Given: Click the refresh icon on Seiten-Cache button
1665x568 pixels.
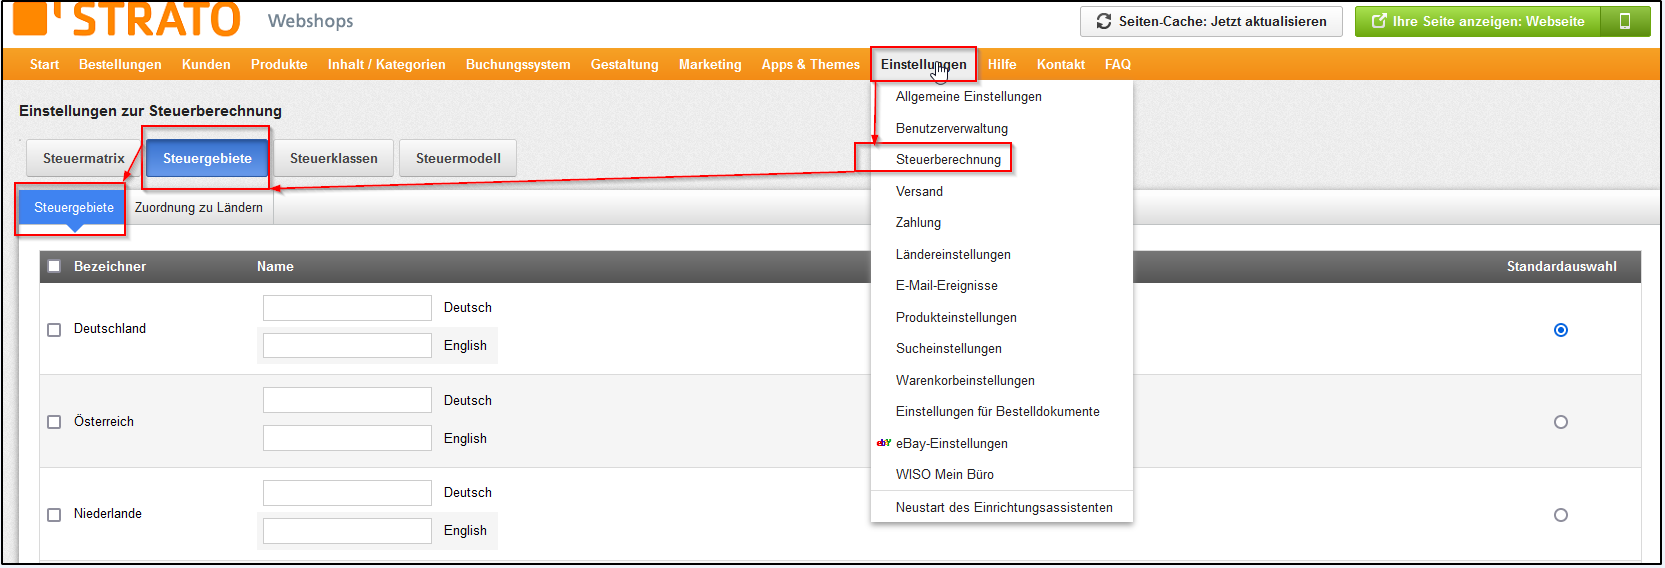Looking at the screenshot, I should [1104, 21].
